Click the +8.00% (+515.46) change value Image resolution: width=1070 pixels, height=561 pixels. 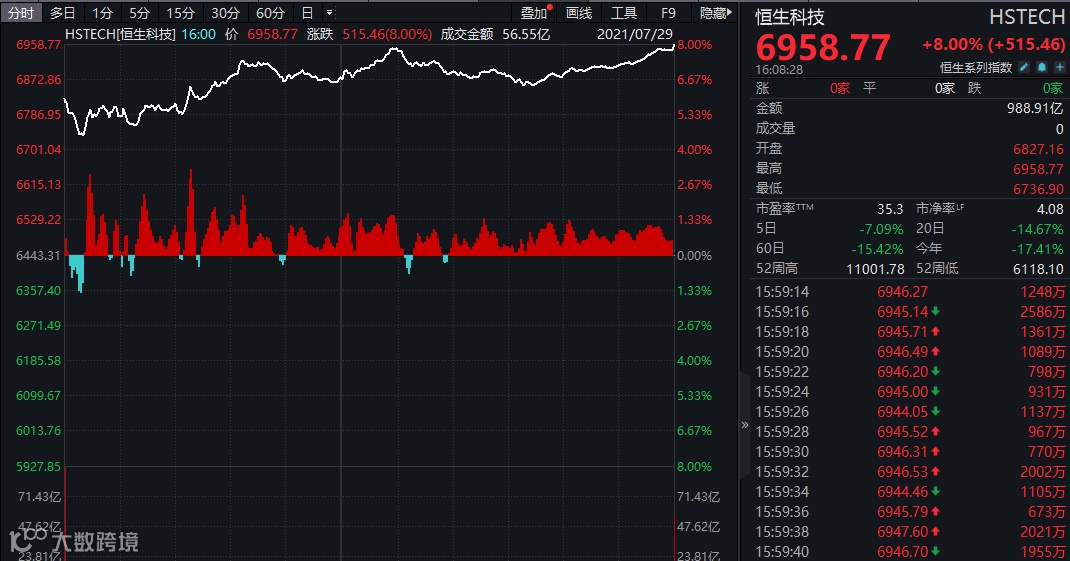click(x=994, y=44)
